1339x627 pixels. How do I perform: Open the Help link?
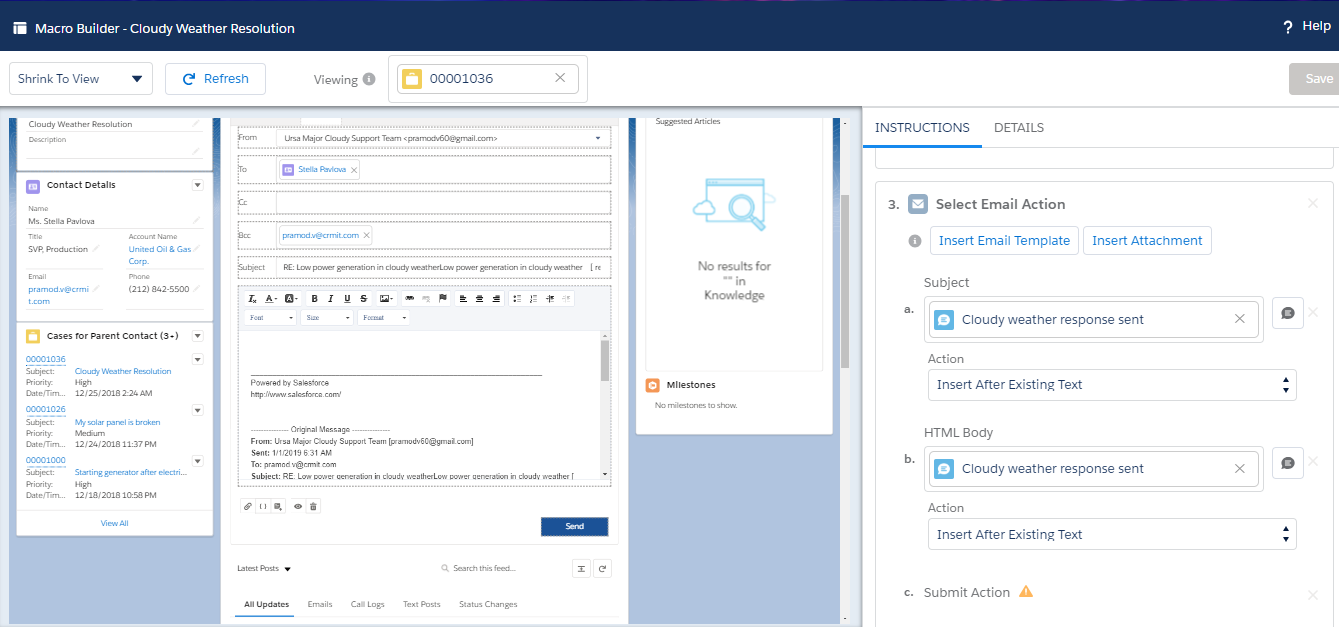coord(1307,27)
